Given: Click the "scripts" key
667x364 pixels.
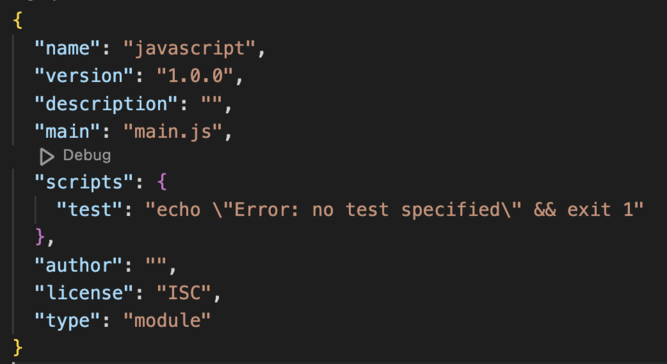Looking at the screenshot, I should (85, 182).
